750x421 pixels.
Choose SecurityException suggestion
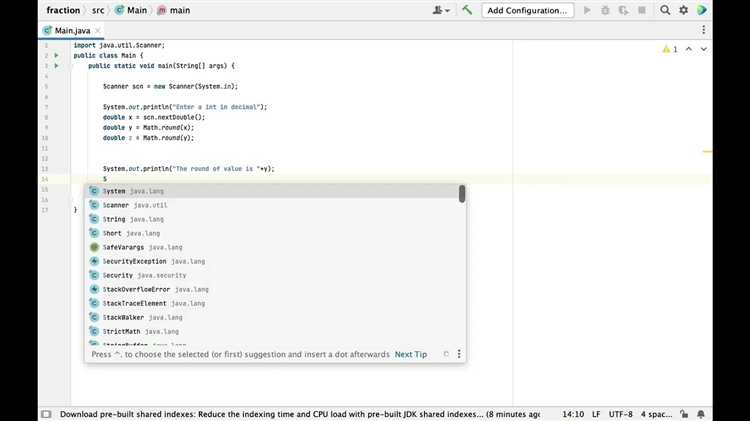click(x=272, y=261)
